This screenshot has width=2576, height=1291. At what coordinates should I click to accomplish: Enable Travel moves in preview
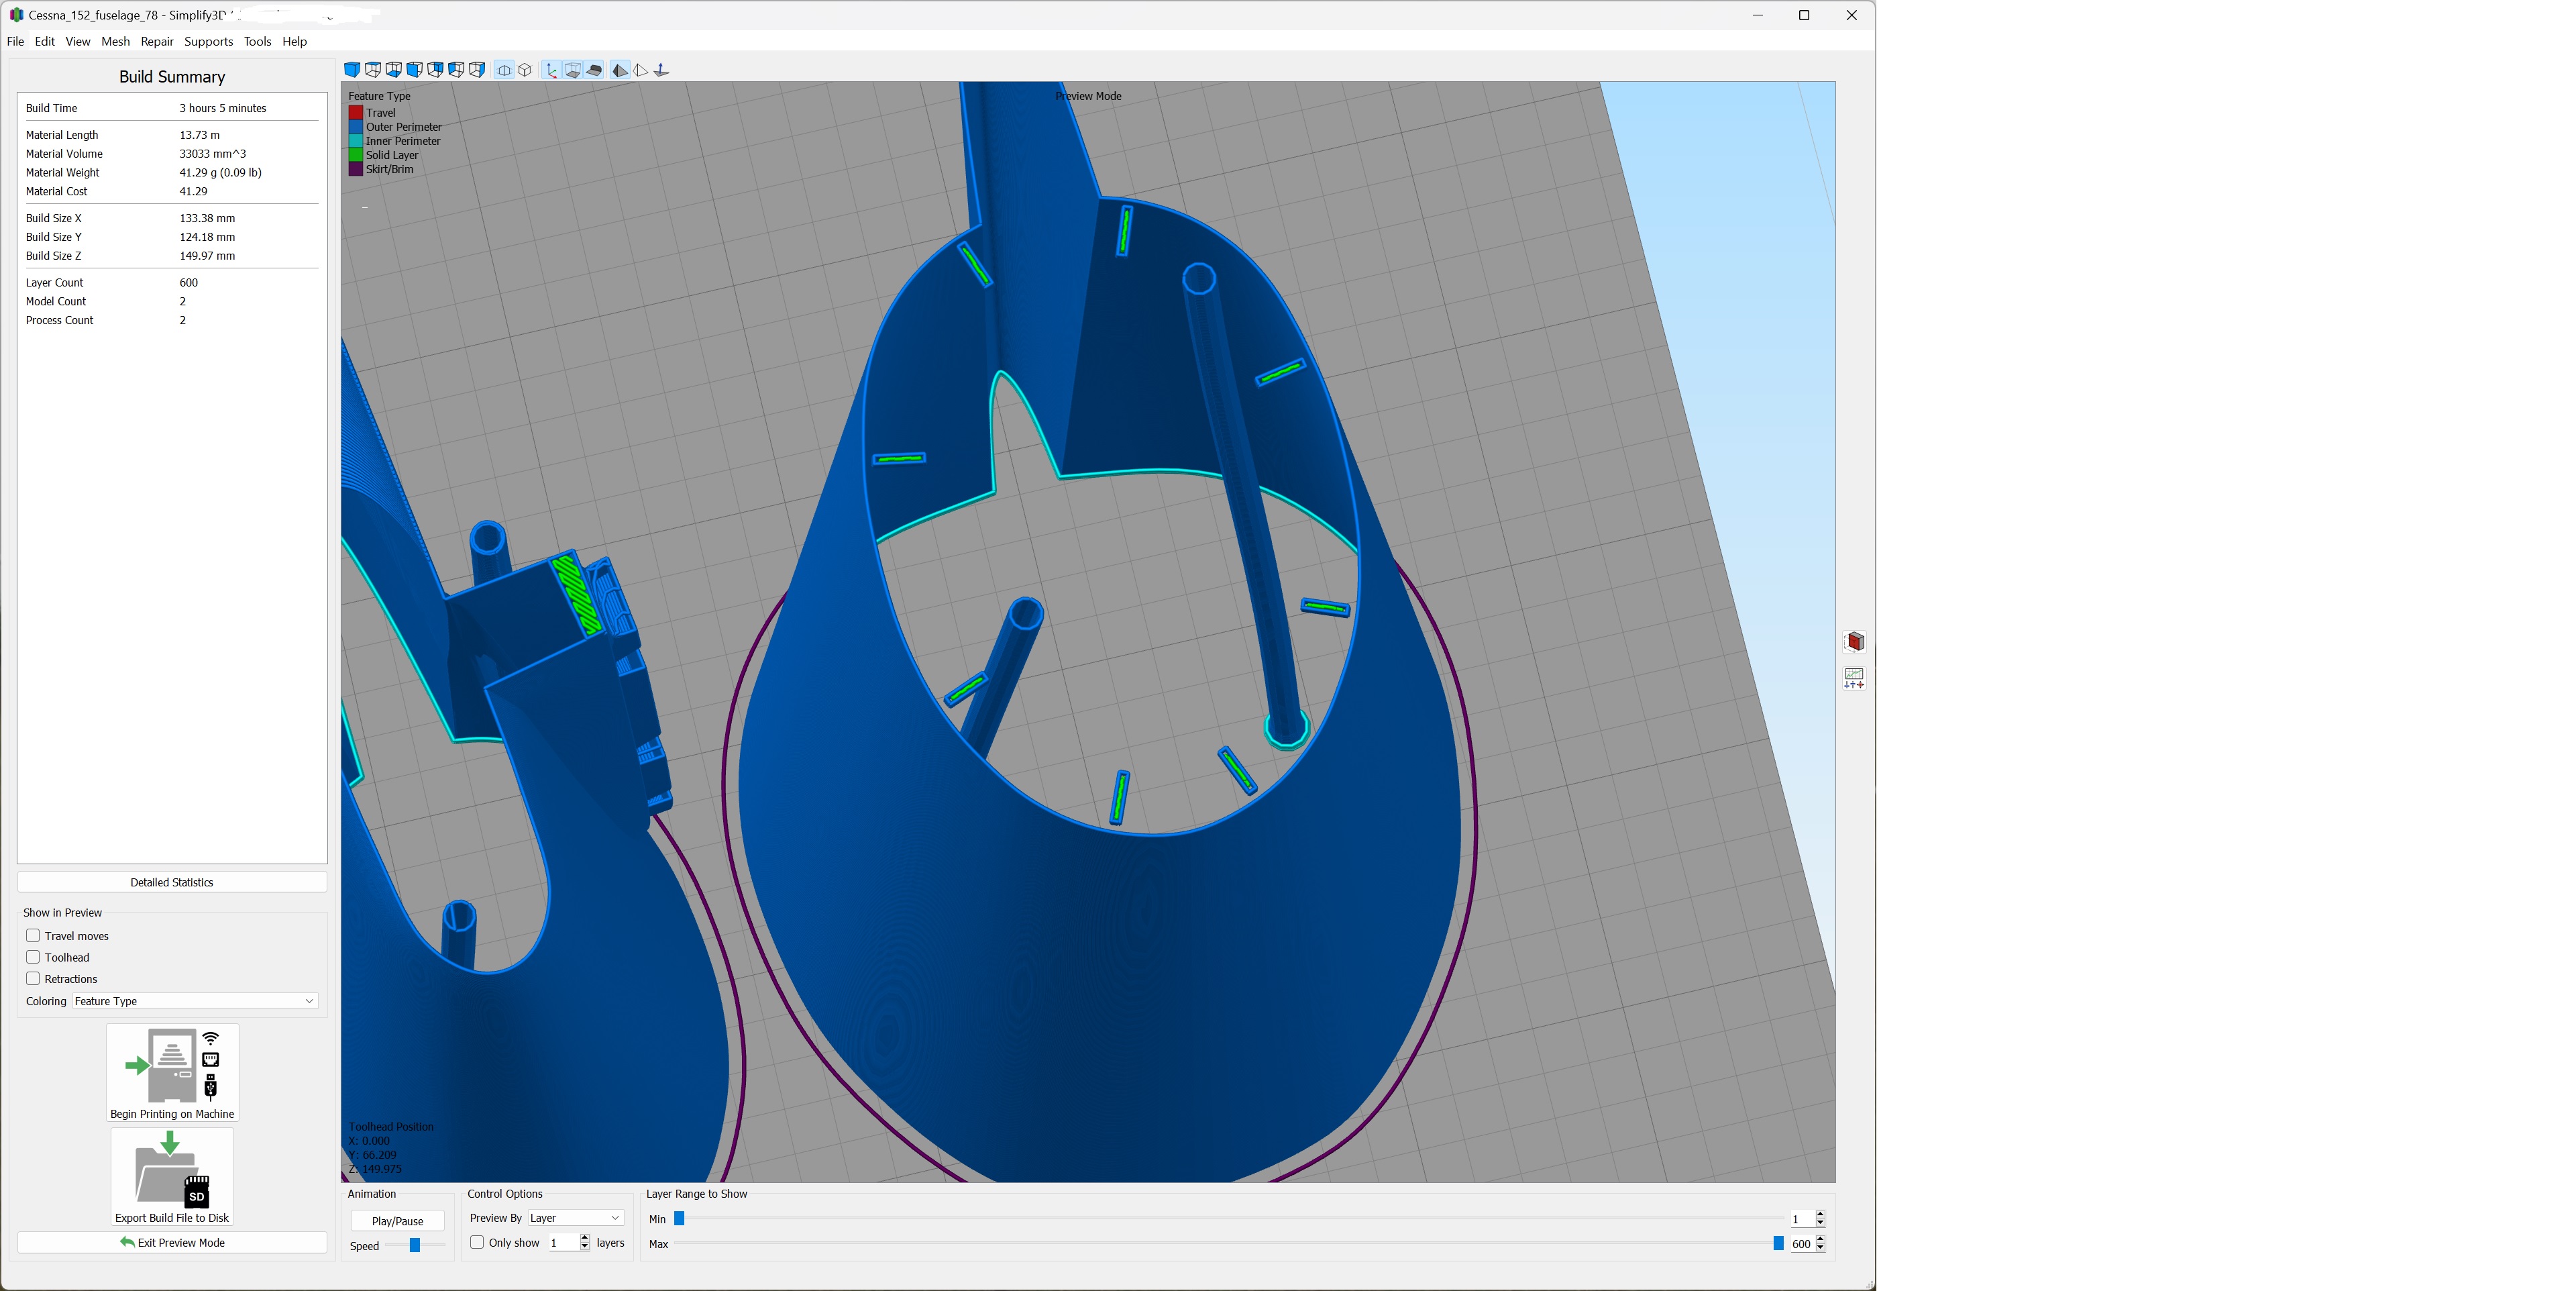tap(33, 936)
